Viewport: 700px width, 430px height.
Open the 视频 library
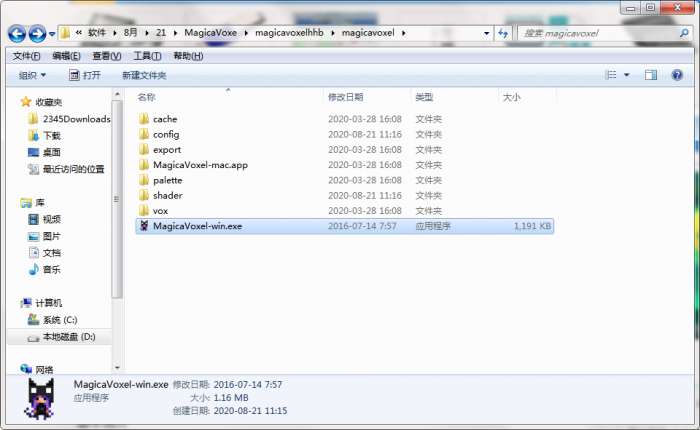tap(52, 219)
